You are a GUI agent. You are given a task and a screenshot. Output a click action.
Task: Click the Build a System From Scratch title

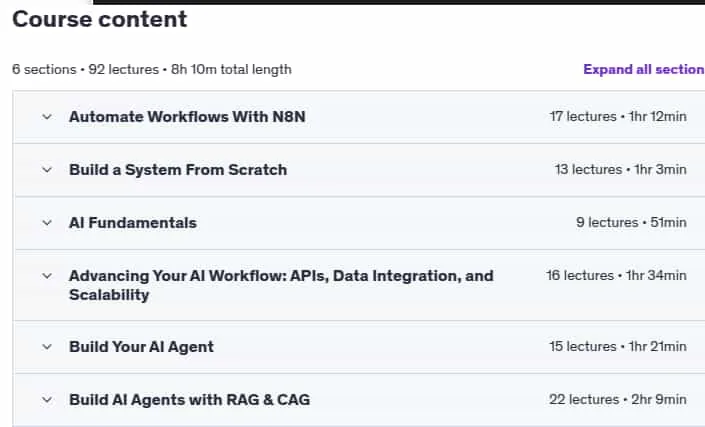pyautogui.click(x=178, y=170)
